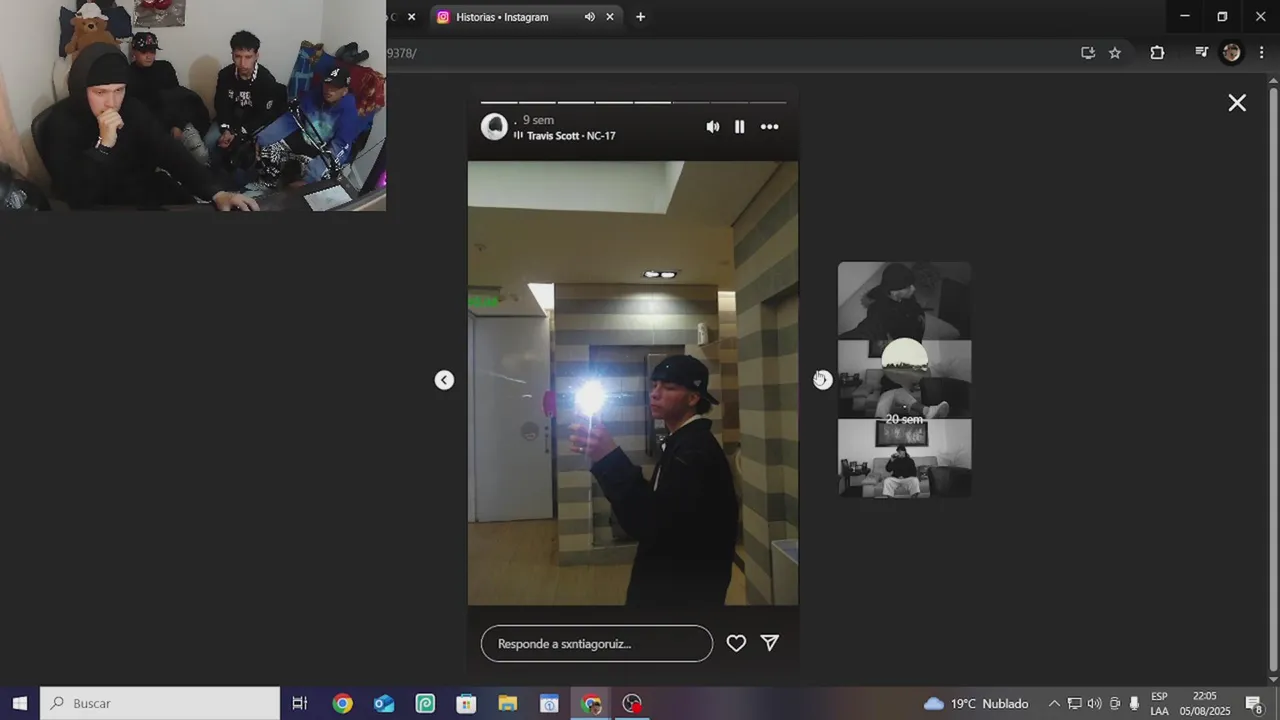The width and height of the screenshot is (1280, 720).
Task: Pause the playing story
Action: tap(740, 127)
